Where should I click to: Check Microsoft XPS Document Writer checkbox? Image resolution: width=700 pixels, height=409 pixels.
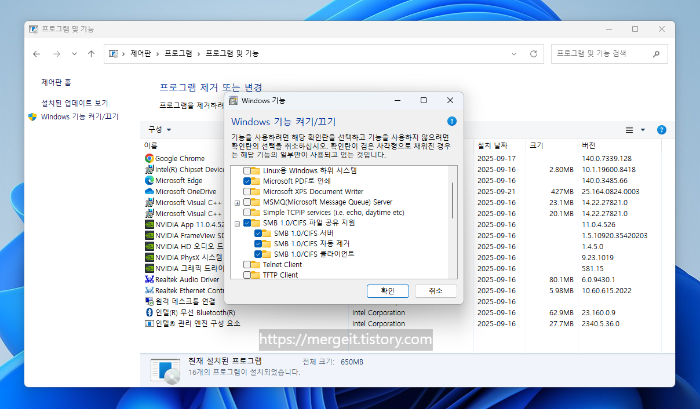pyautogui.click(x=247, y=191)
